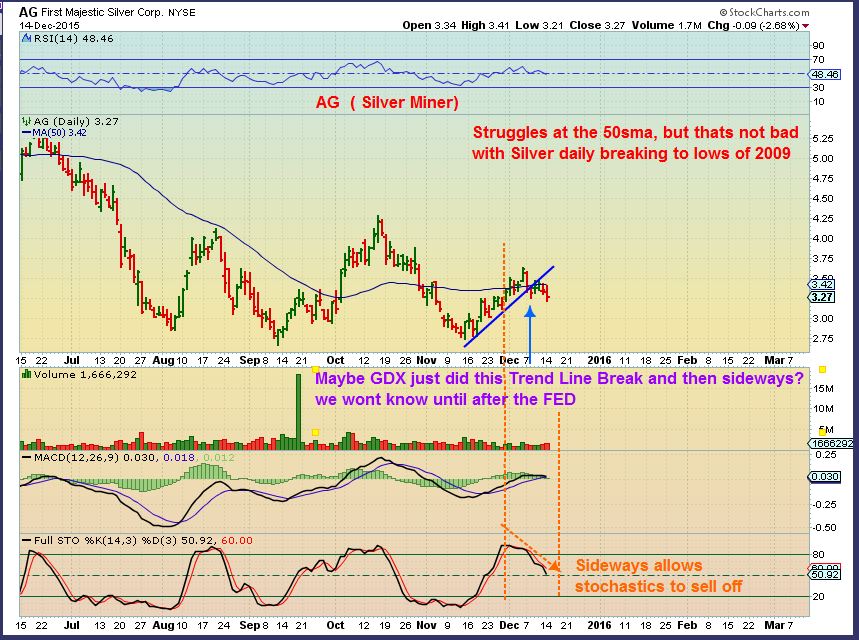859x640 pixels.
Task: Click the small icon before RSI(14) label
Action: tap(26, 38)
